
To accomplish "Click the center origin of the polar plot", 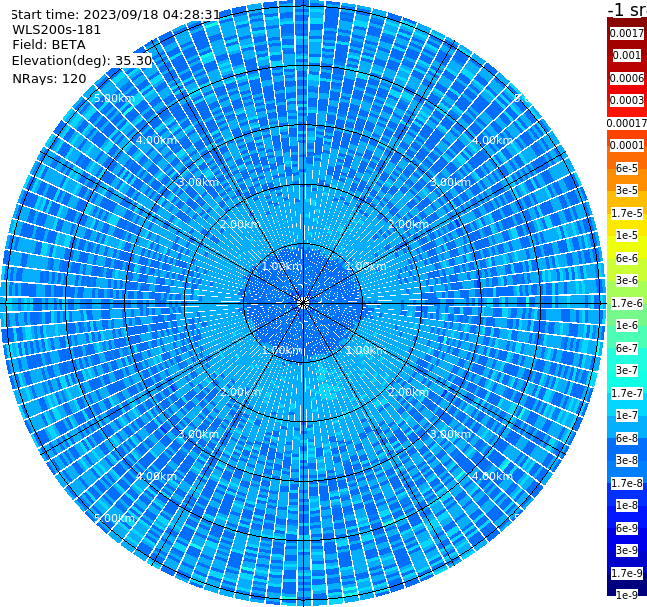I will pos(303,303).
